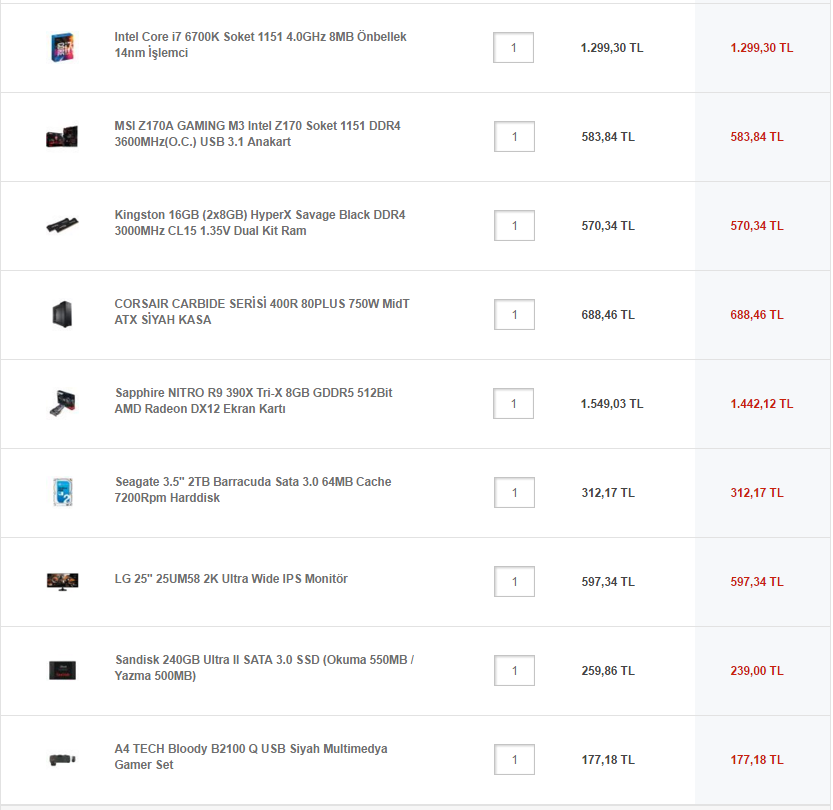Click the A4 Tech Bloody gamer set thumbnail
Viewport: 833px width, 810px height.
tap(63, 760)
